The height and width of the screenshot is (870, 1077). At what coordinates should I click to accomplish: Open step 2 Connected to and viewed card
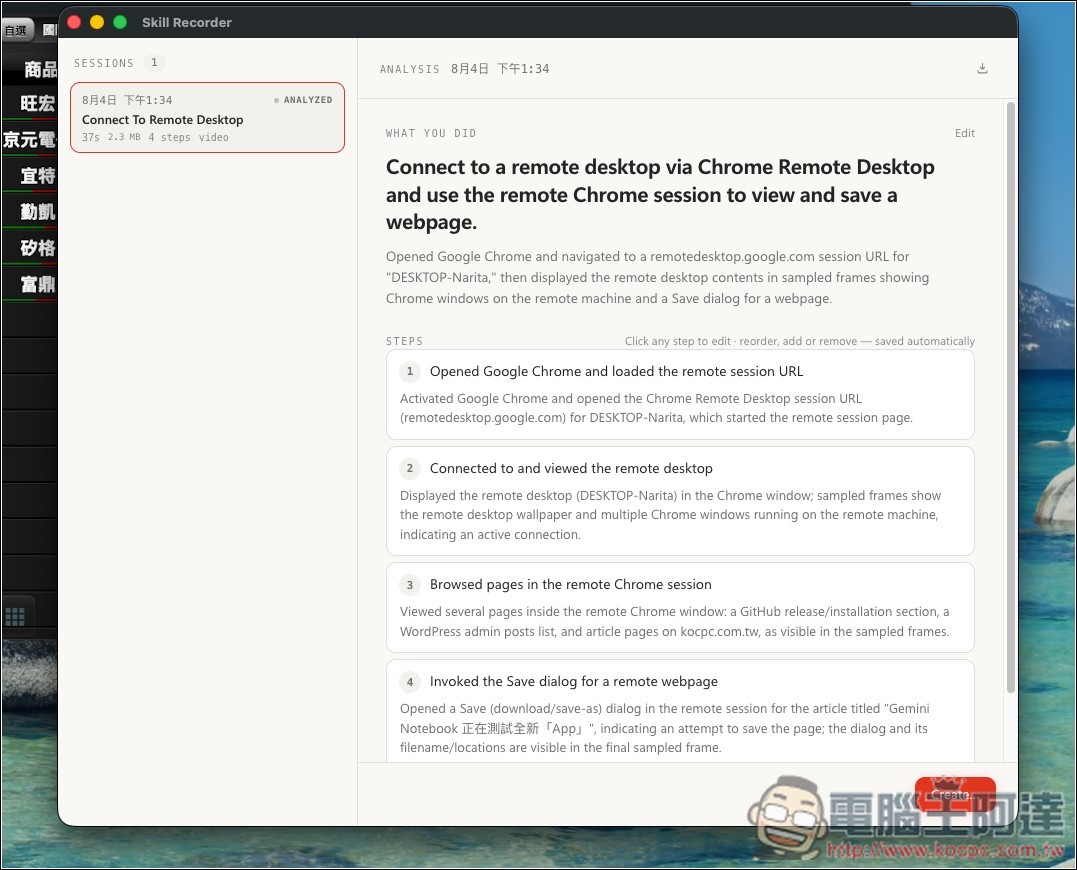pyautogui.click(x=680, y=501)
